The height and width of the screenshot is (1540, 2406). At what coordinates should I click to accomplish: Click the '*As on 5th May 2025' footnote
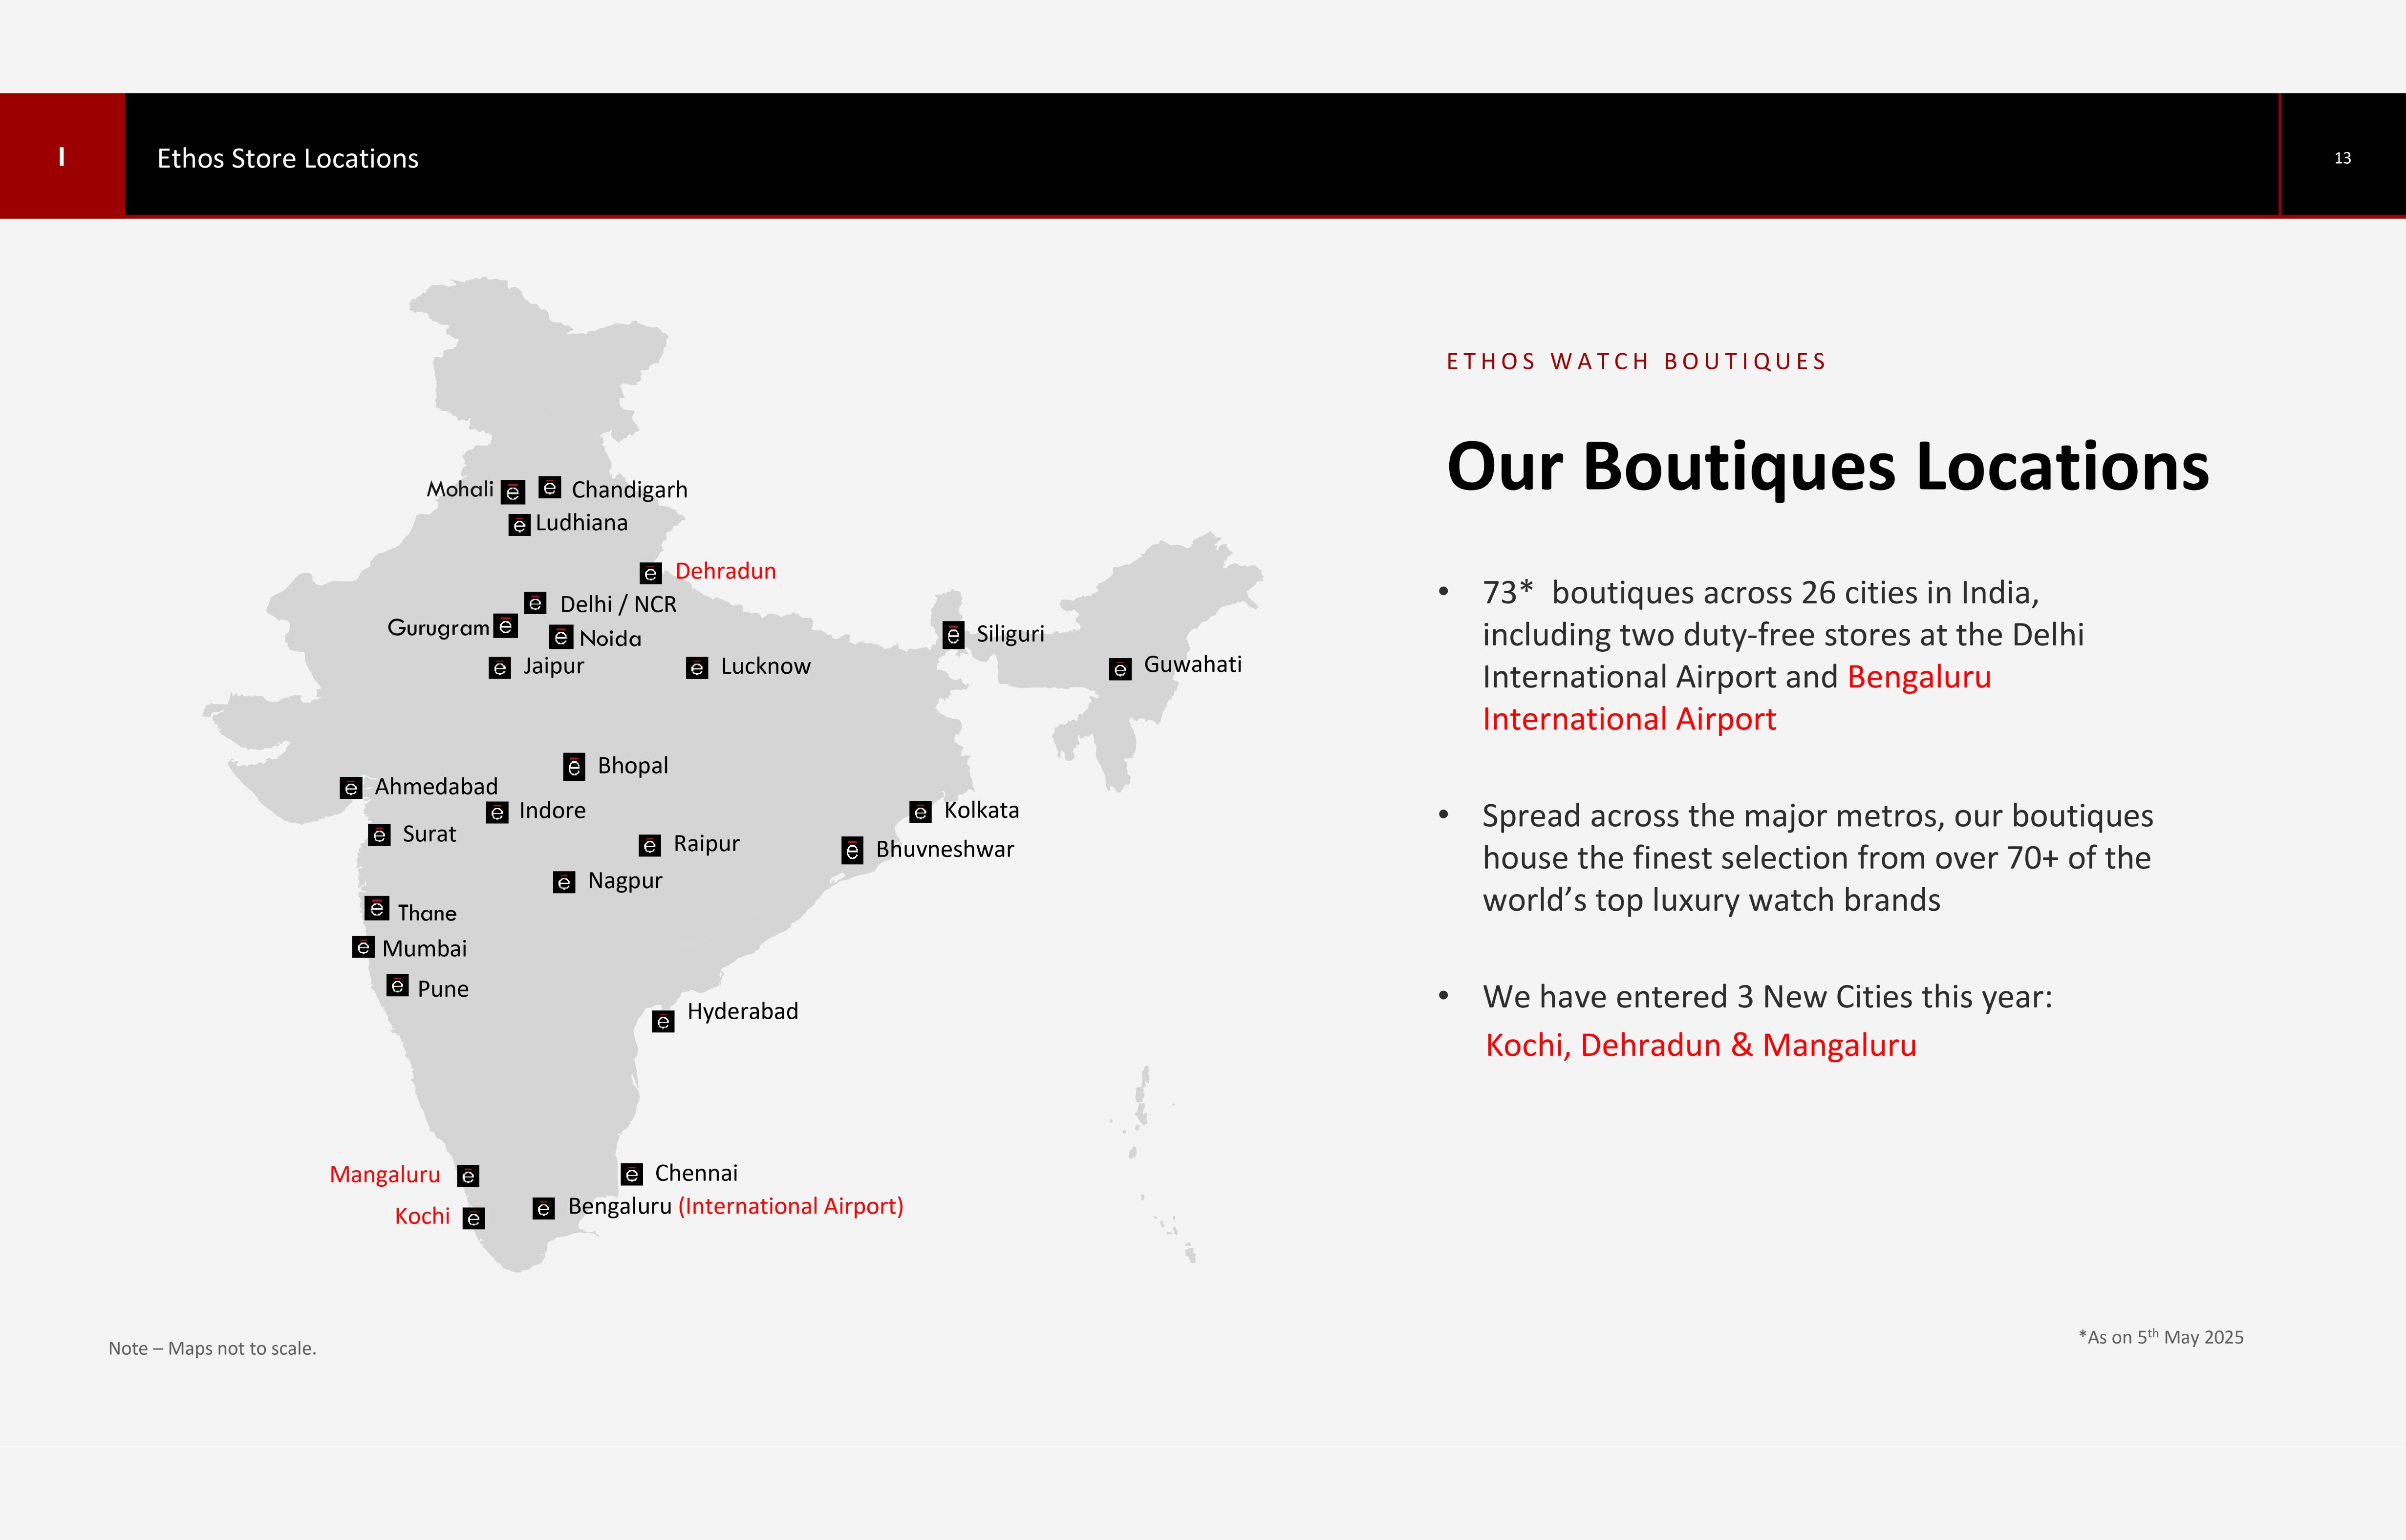pyautogui.click(x=2161, y=1337)
